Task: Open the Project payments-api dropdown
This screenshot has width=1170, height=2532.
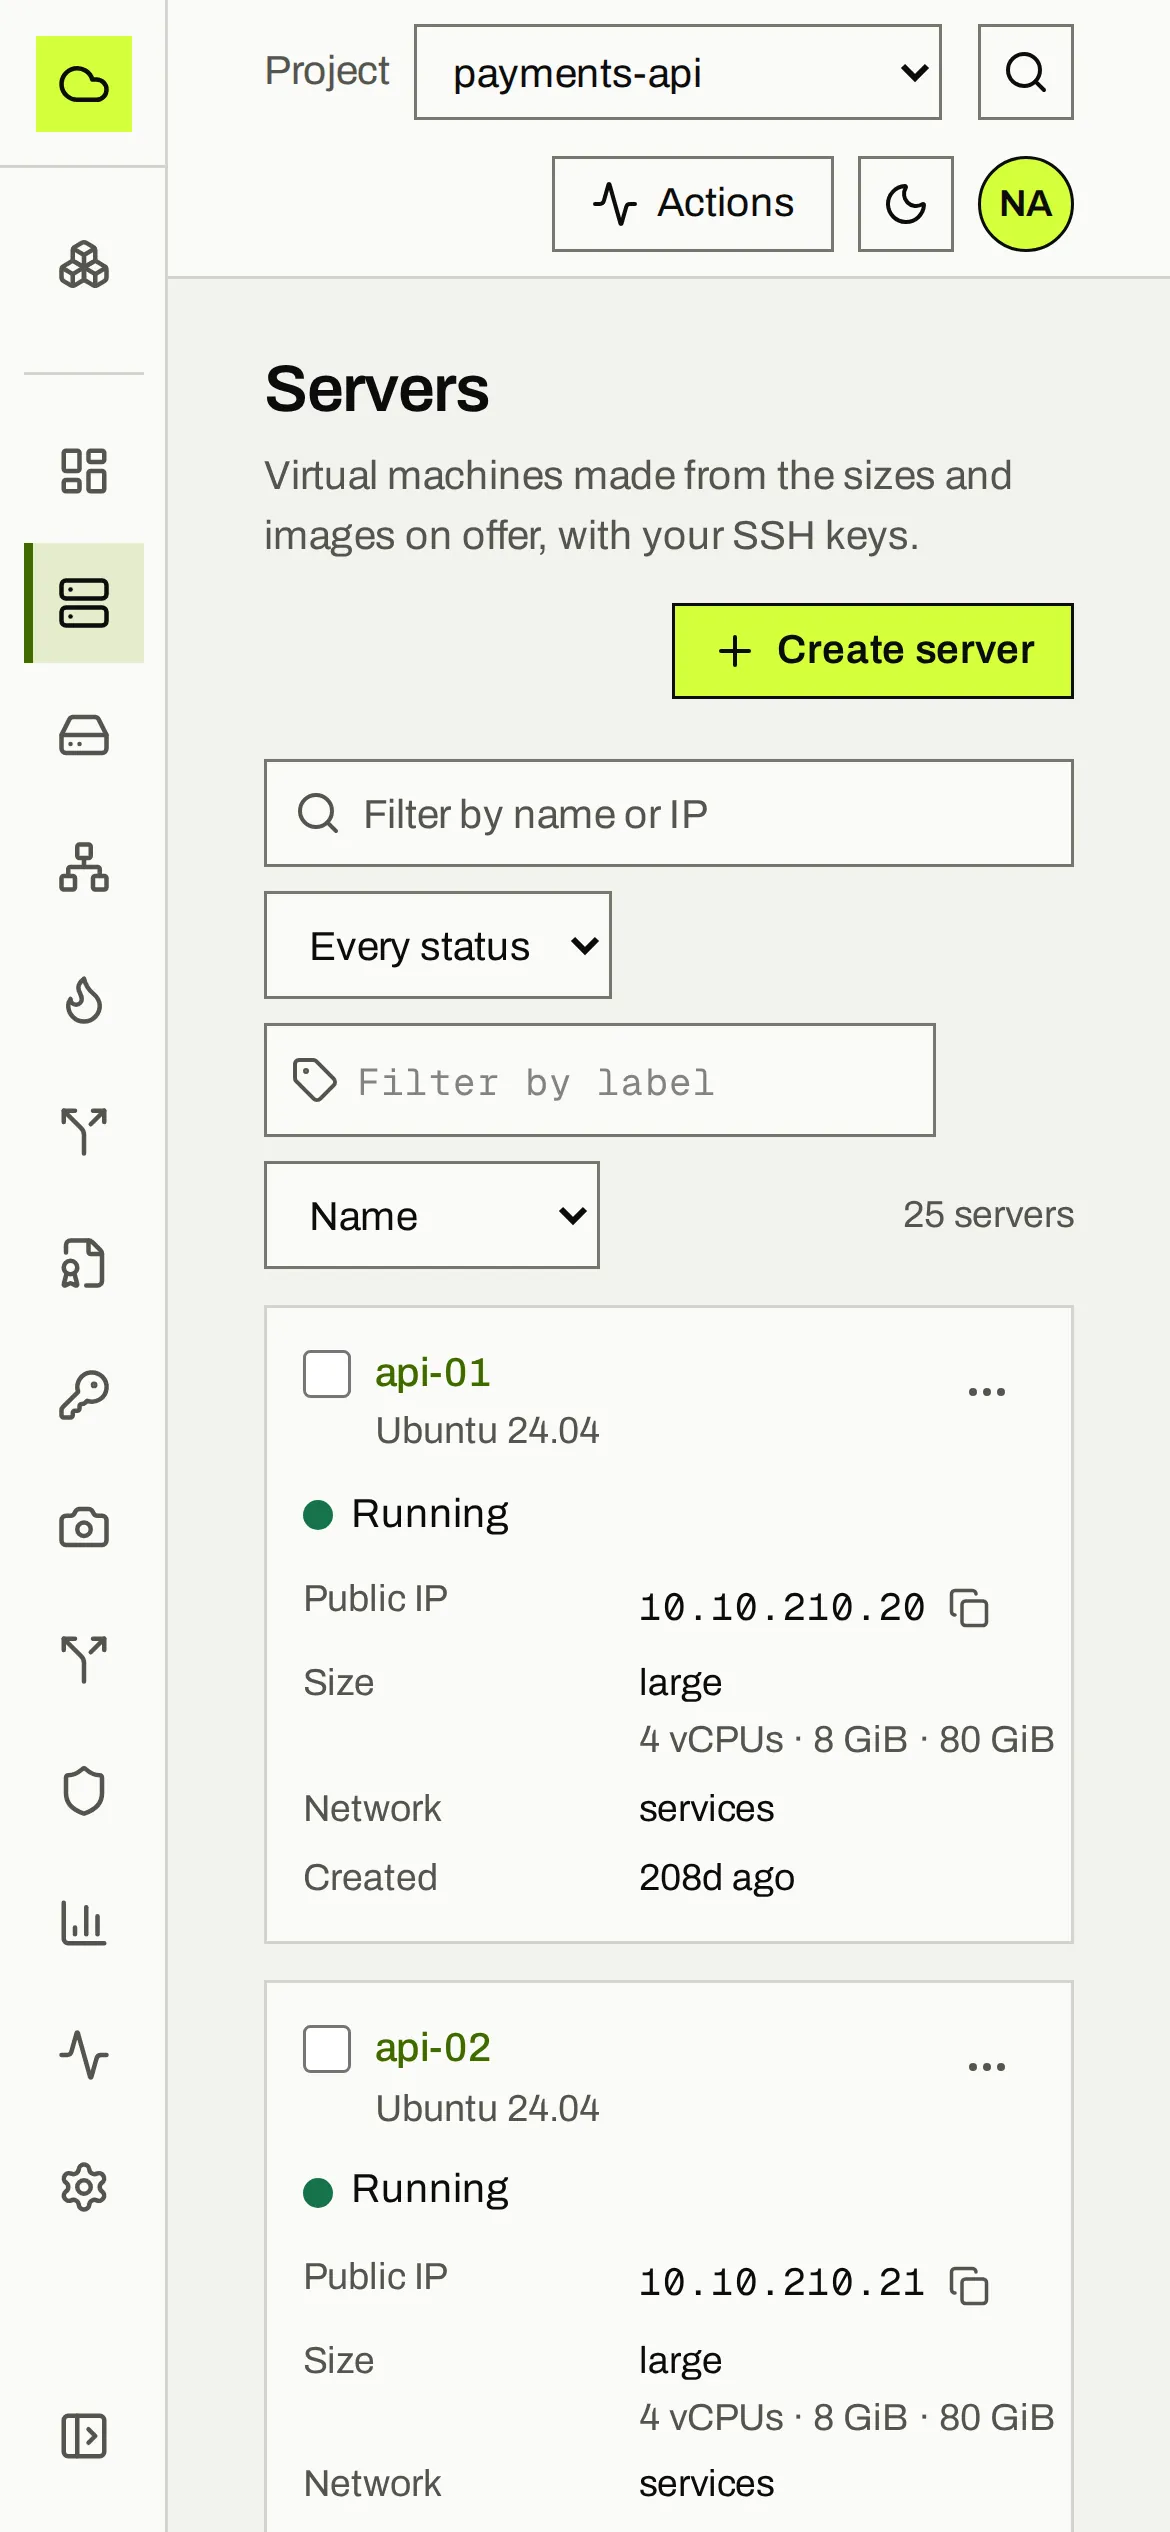Action: coord(678,72)
